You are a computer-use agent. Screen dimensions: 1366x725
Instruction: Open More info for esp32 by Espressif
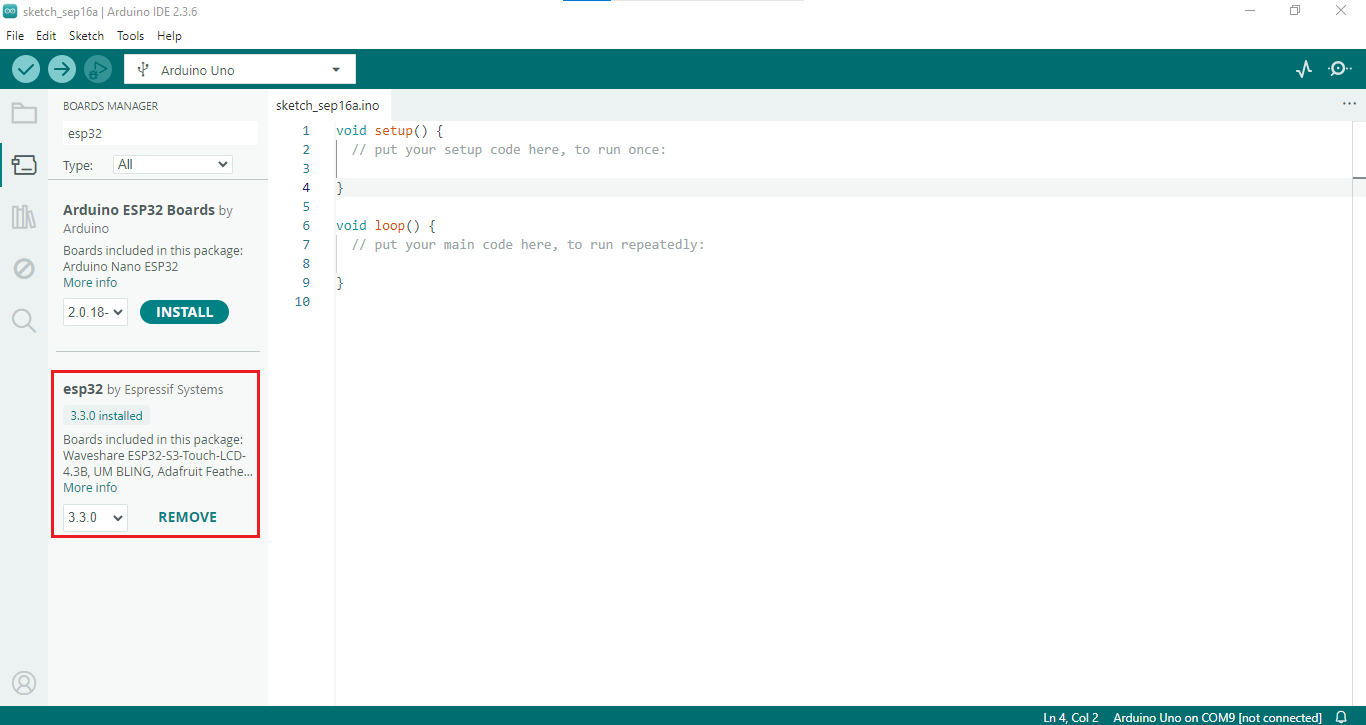(x=90, y=488)
